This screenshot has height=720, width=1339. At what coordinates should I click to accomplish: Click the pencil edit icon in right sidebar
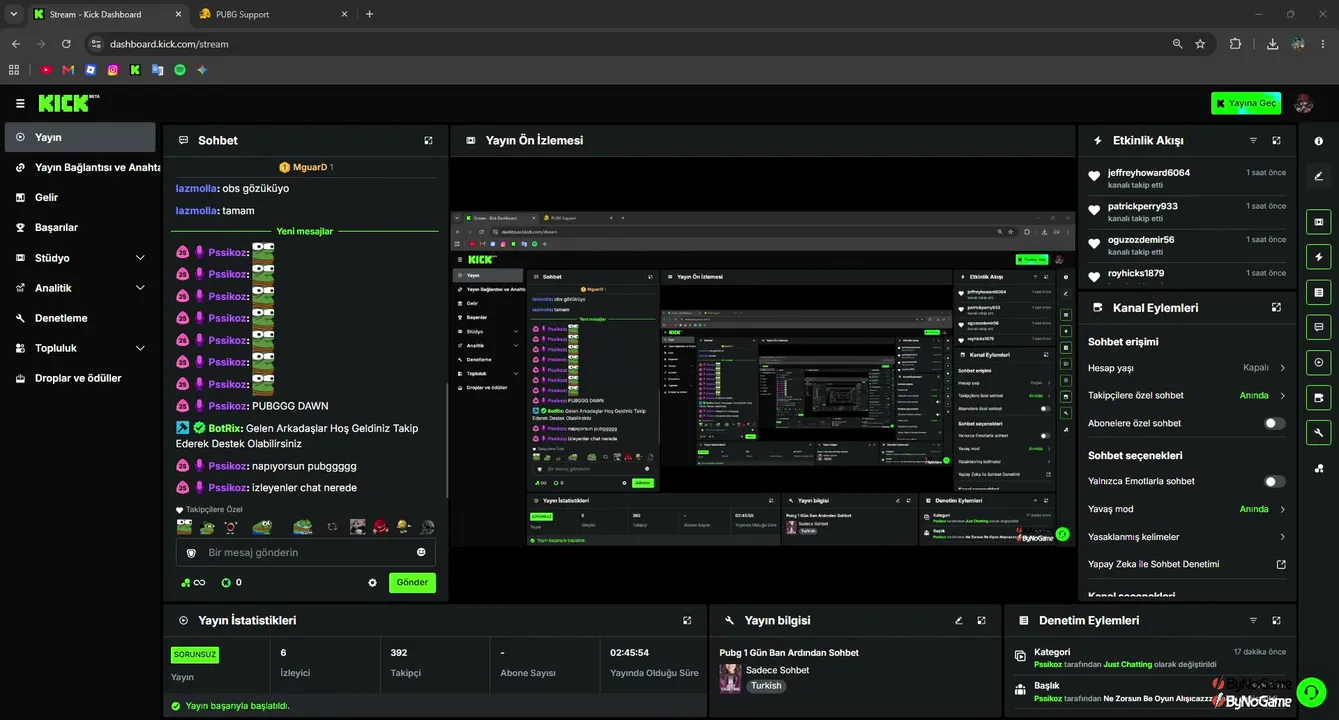coord(1318,175)
